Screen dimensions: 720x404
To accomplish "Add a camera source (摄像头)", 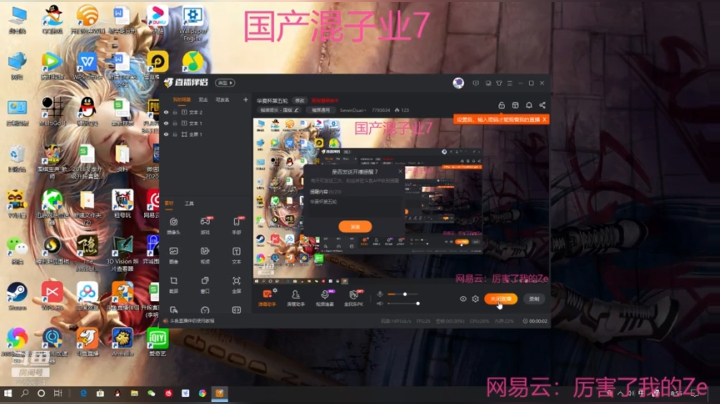I will [x=174, y=225].
